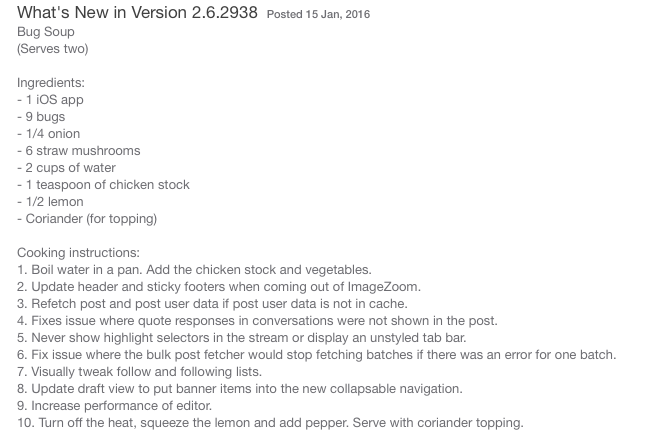Viewport: 655px width, 440px height.
Task: Click the Ingredients: label
Action: tap(51, 83)
